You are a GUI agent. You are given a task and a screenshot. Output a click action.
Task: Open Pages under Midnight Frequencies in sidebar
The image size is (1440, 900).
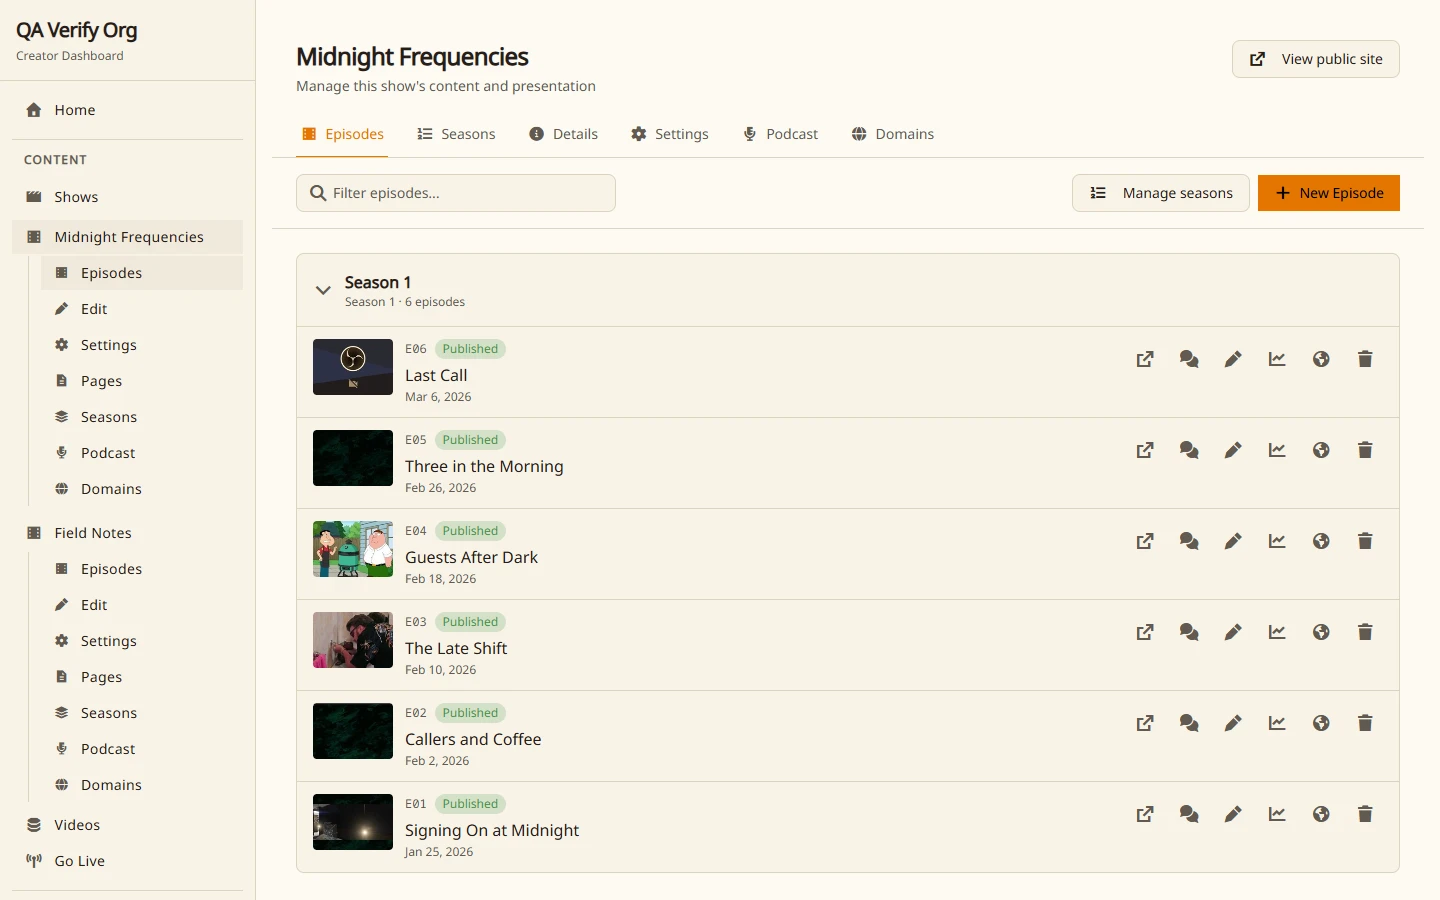[142, 381]
